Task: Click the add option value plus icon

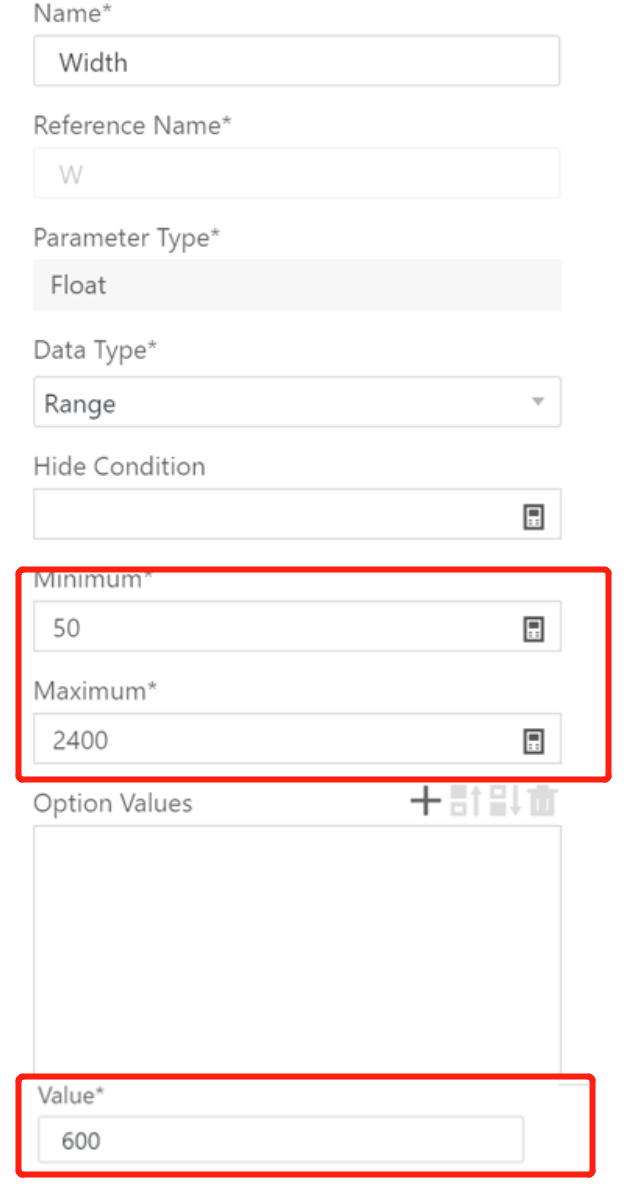Action: coord(426,801)
